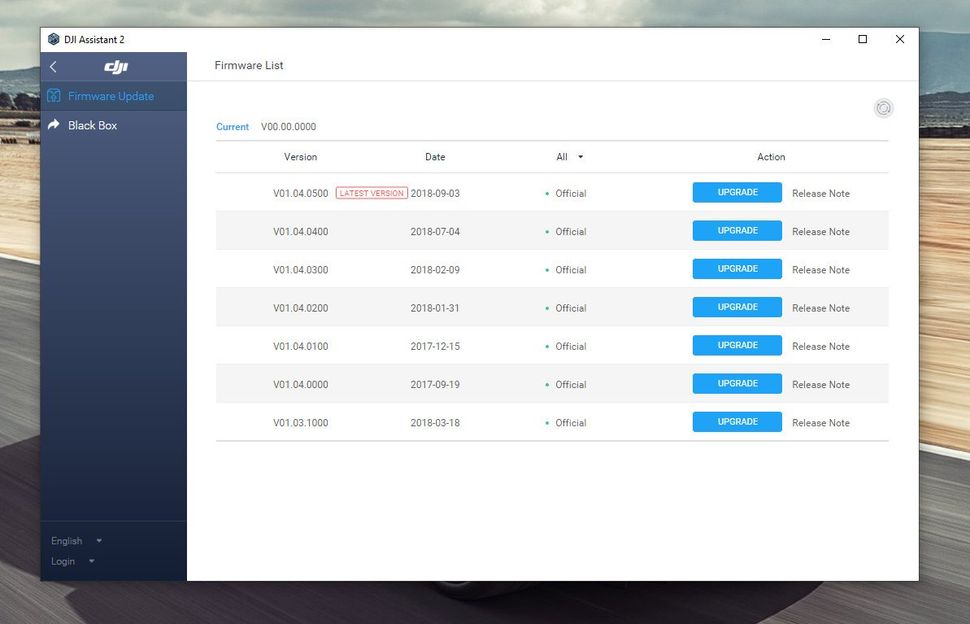Screen dimensions: 970x624
Task: View Release Note for V01.04.0000
Action: (820, 384)
